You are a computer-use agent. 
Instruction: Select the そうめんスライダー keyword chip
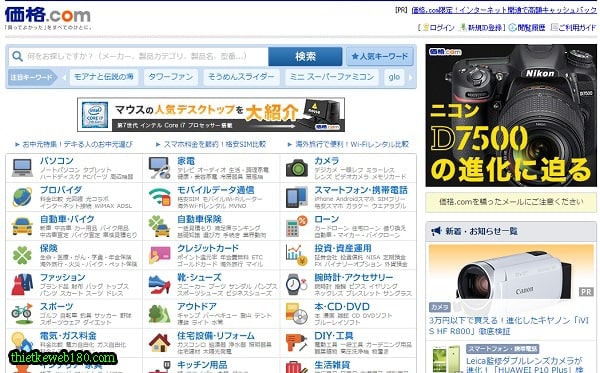[241, 77]
